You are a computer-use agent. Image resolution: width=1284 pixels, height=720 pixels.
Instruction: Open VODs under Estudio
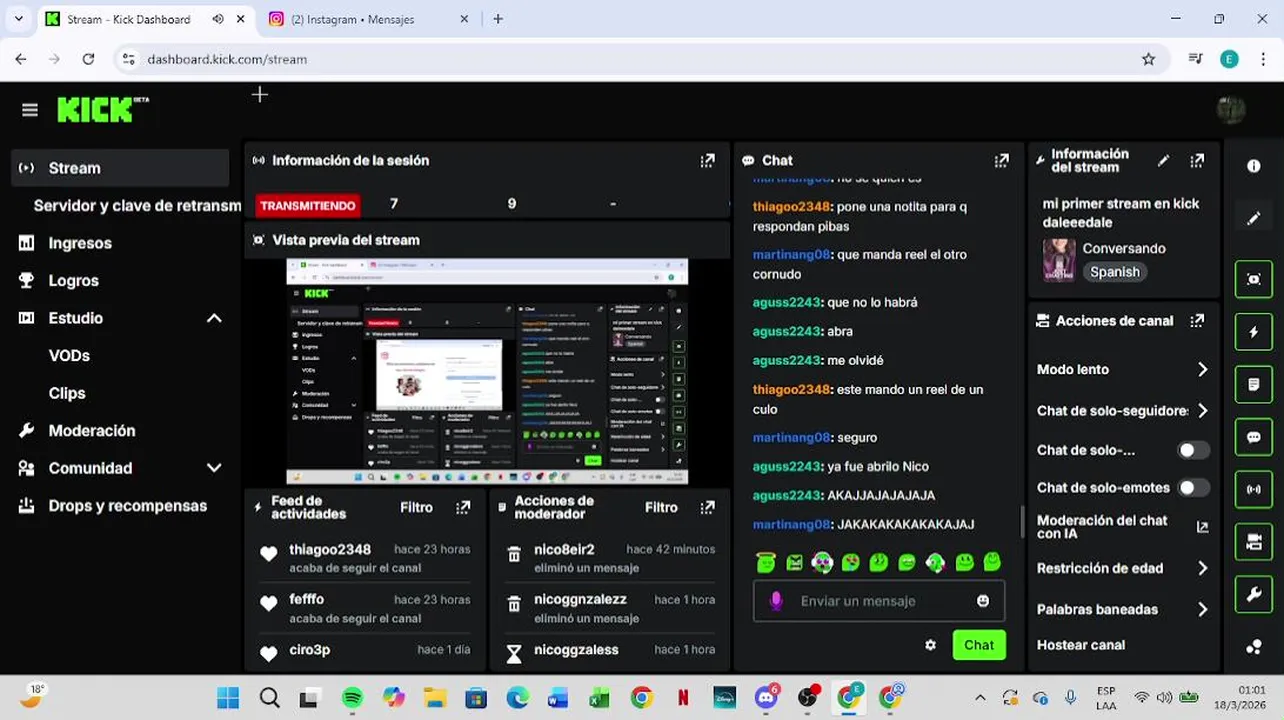coord(69,356)
